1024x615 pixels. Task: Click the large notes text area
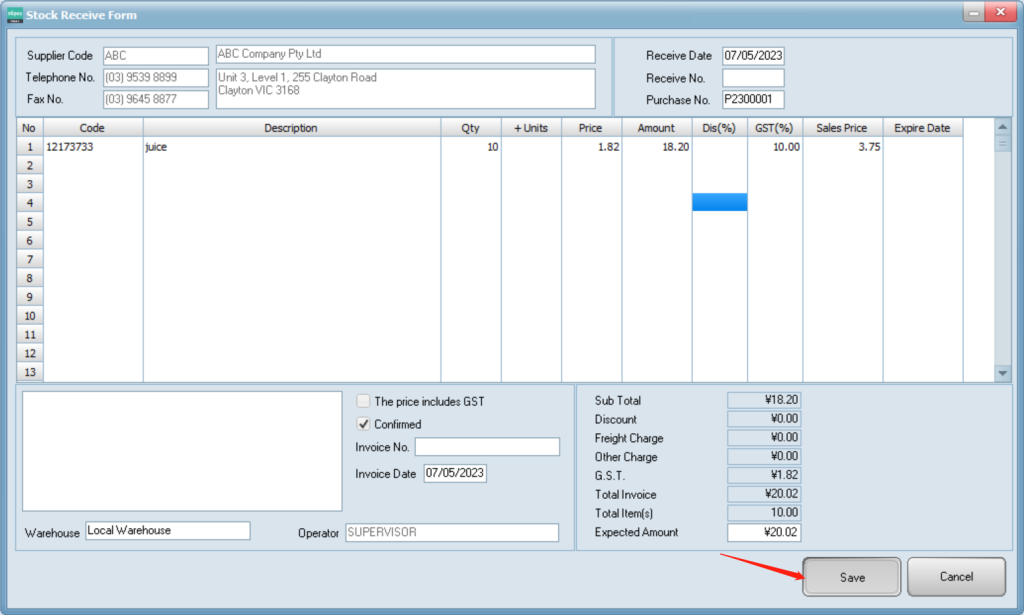click(x=182, y=451)
